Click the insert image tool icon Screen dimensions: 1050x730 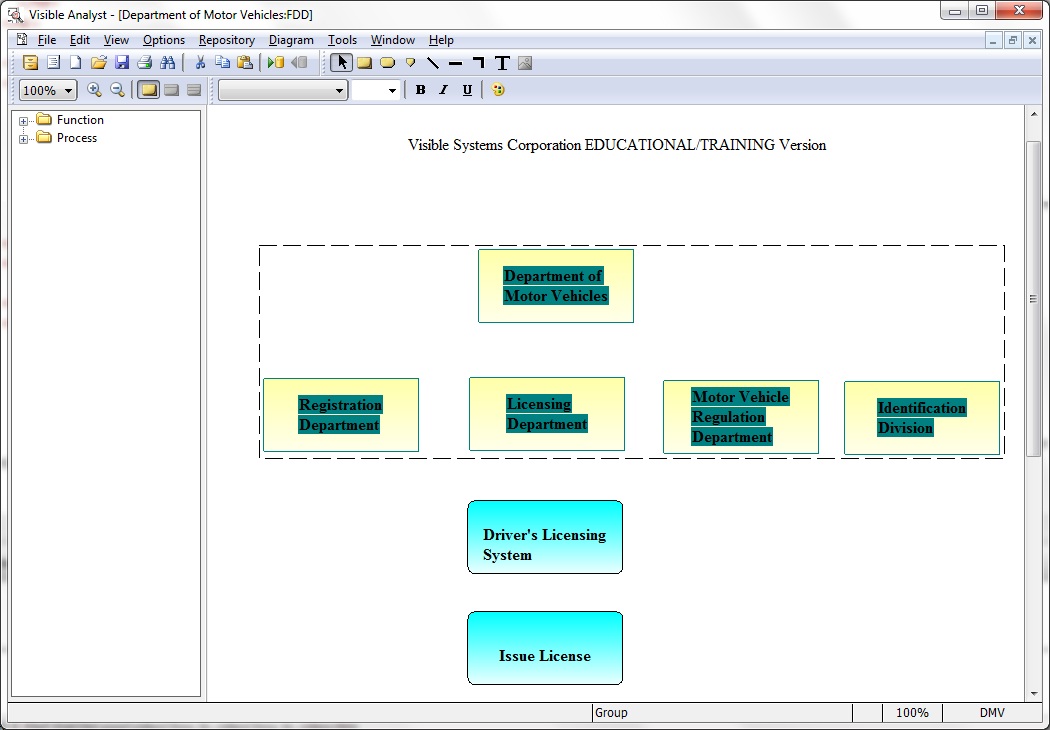[525, 63]
